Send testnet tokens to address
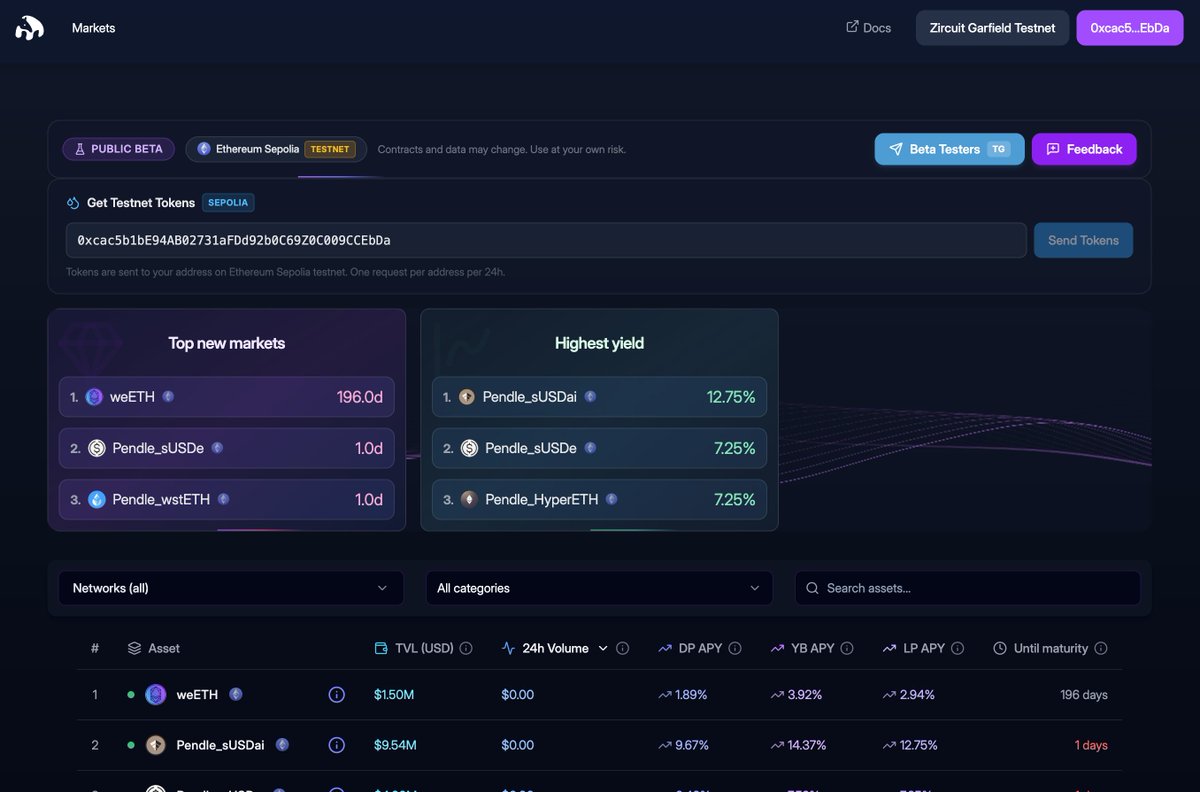 [x=1083, y=240]
